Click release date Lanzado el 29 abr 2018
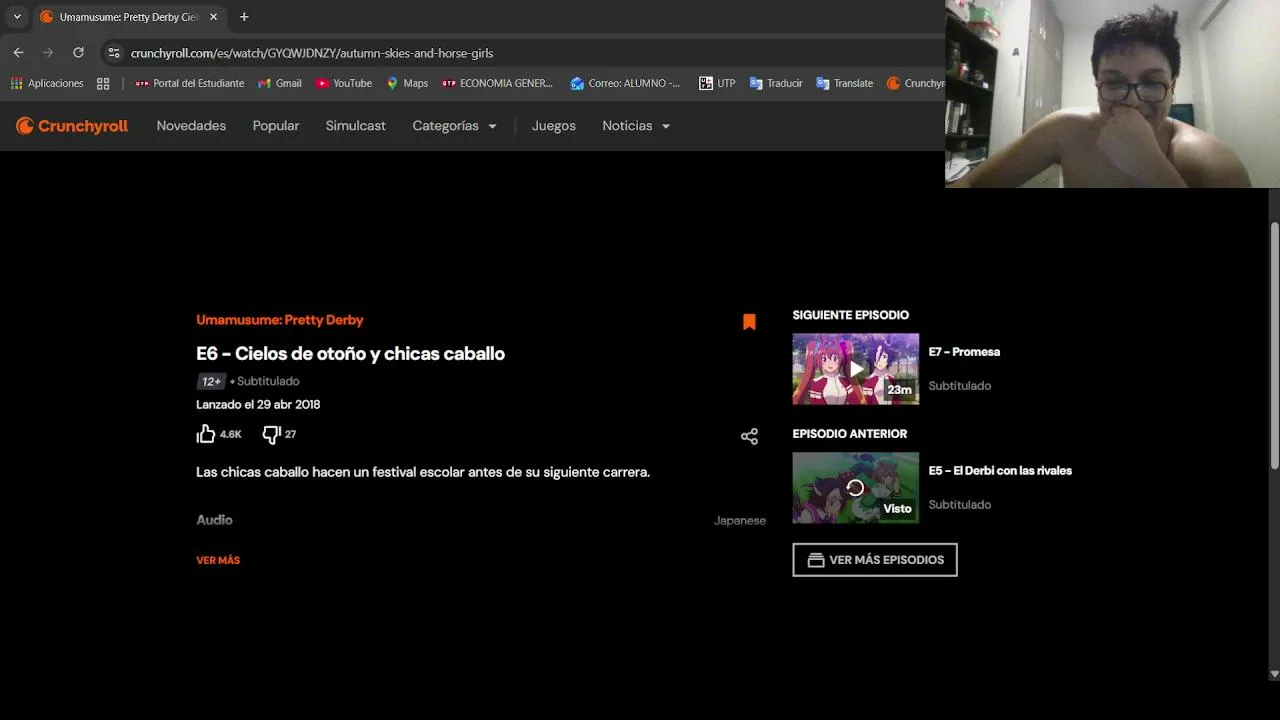Screen dimensions: 1280x720 pos(258,405)
